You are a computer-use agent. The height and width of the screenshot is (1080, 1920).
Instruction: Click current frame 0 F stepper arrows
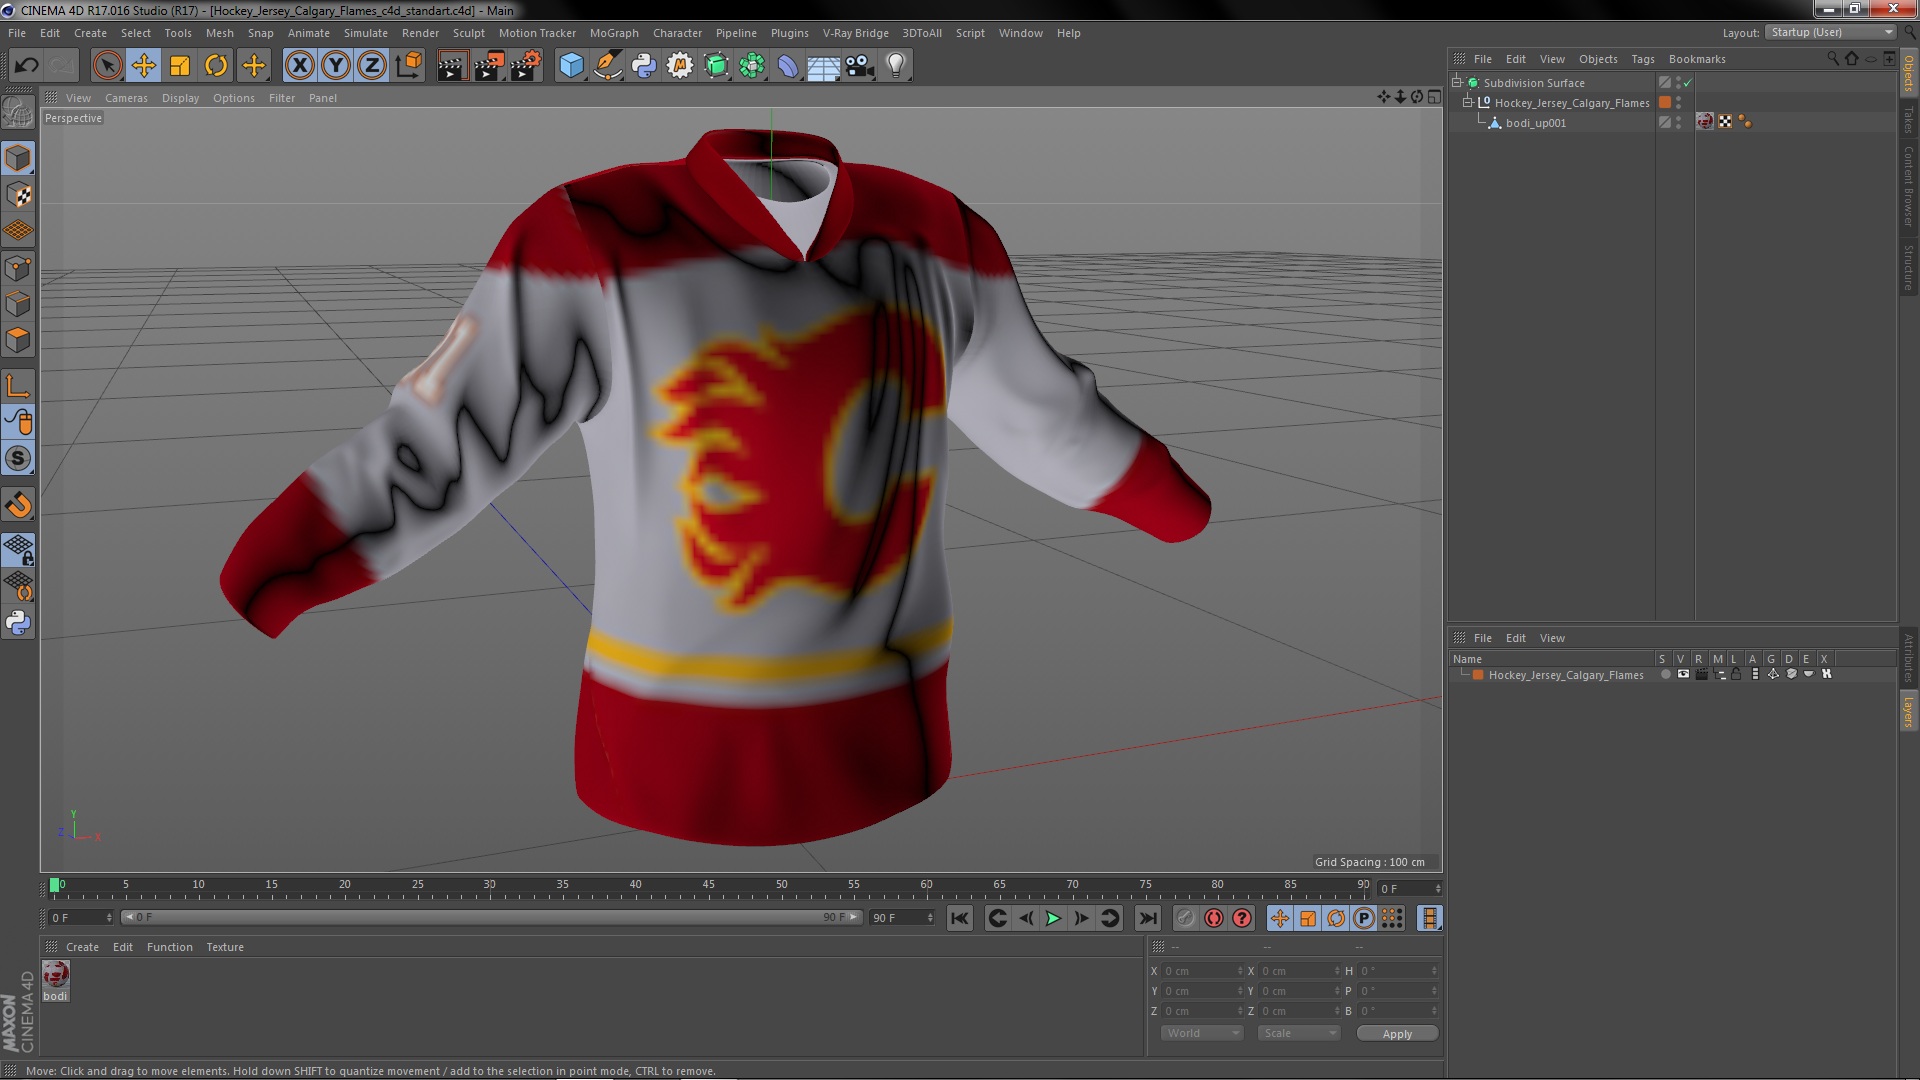(x=109, y=917)
